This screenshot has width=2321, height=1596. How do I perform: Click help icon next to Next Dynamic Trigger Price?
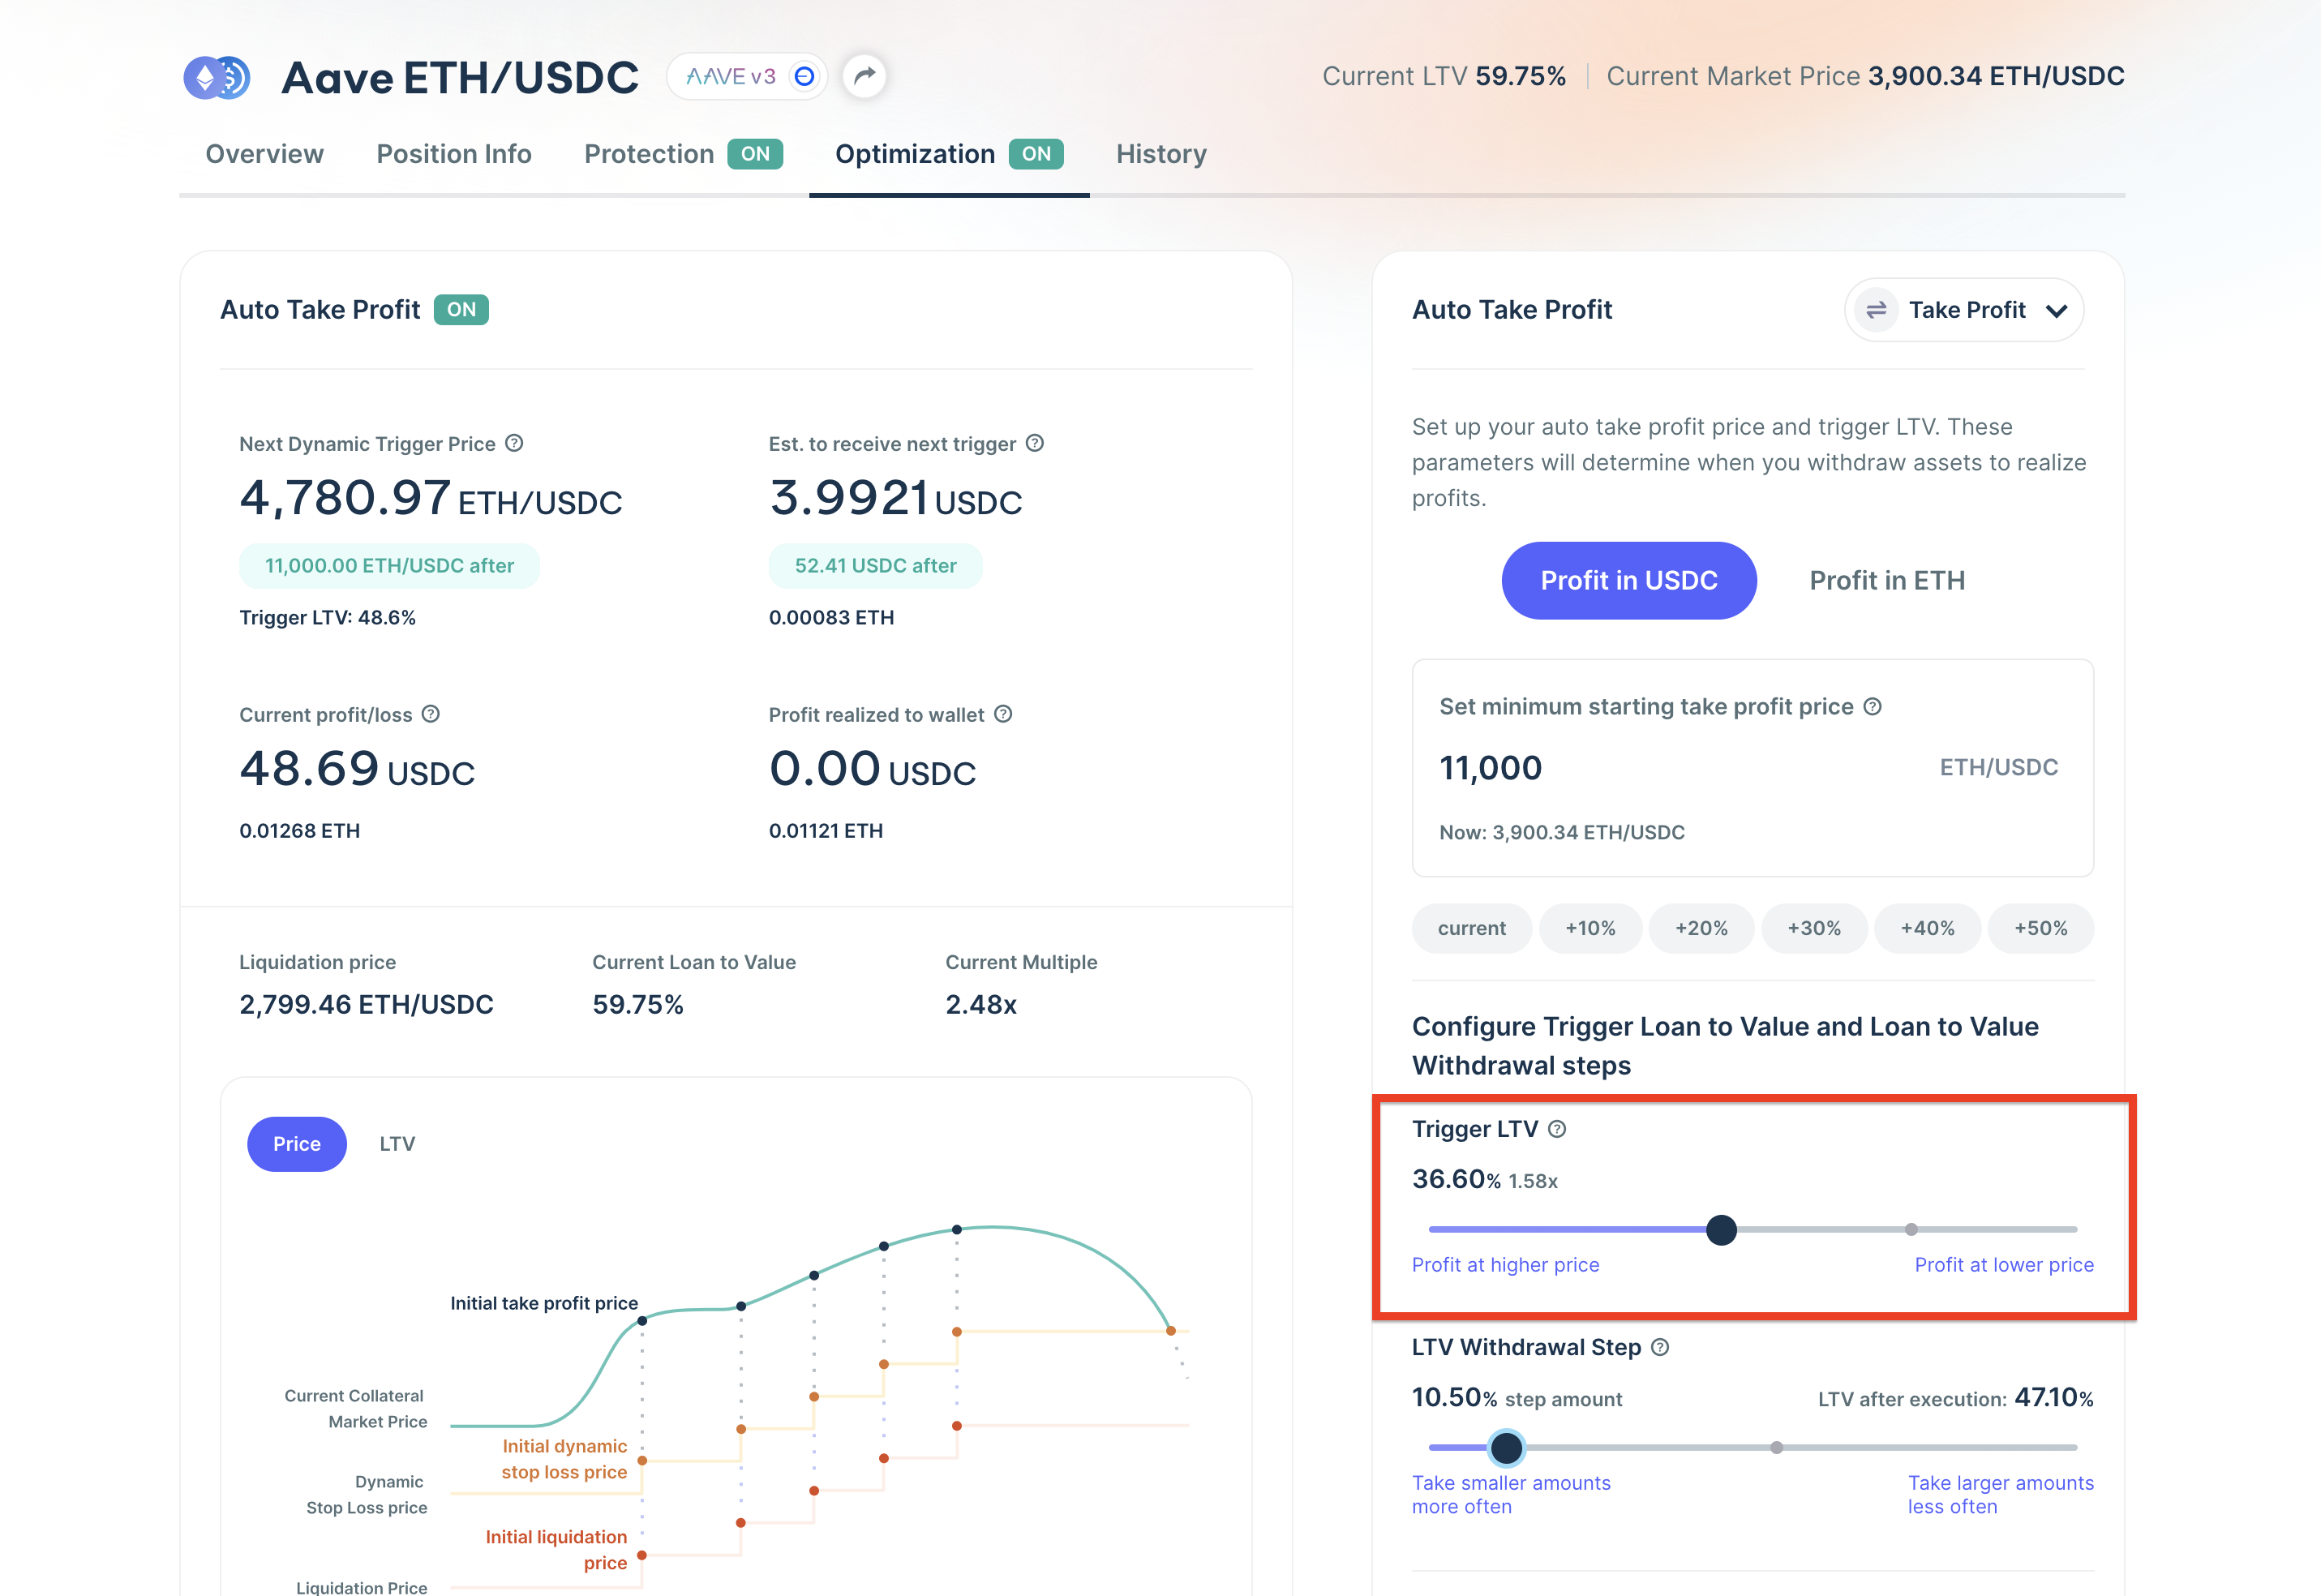(514, 443)
